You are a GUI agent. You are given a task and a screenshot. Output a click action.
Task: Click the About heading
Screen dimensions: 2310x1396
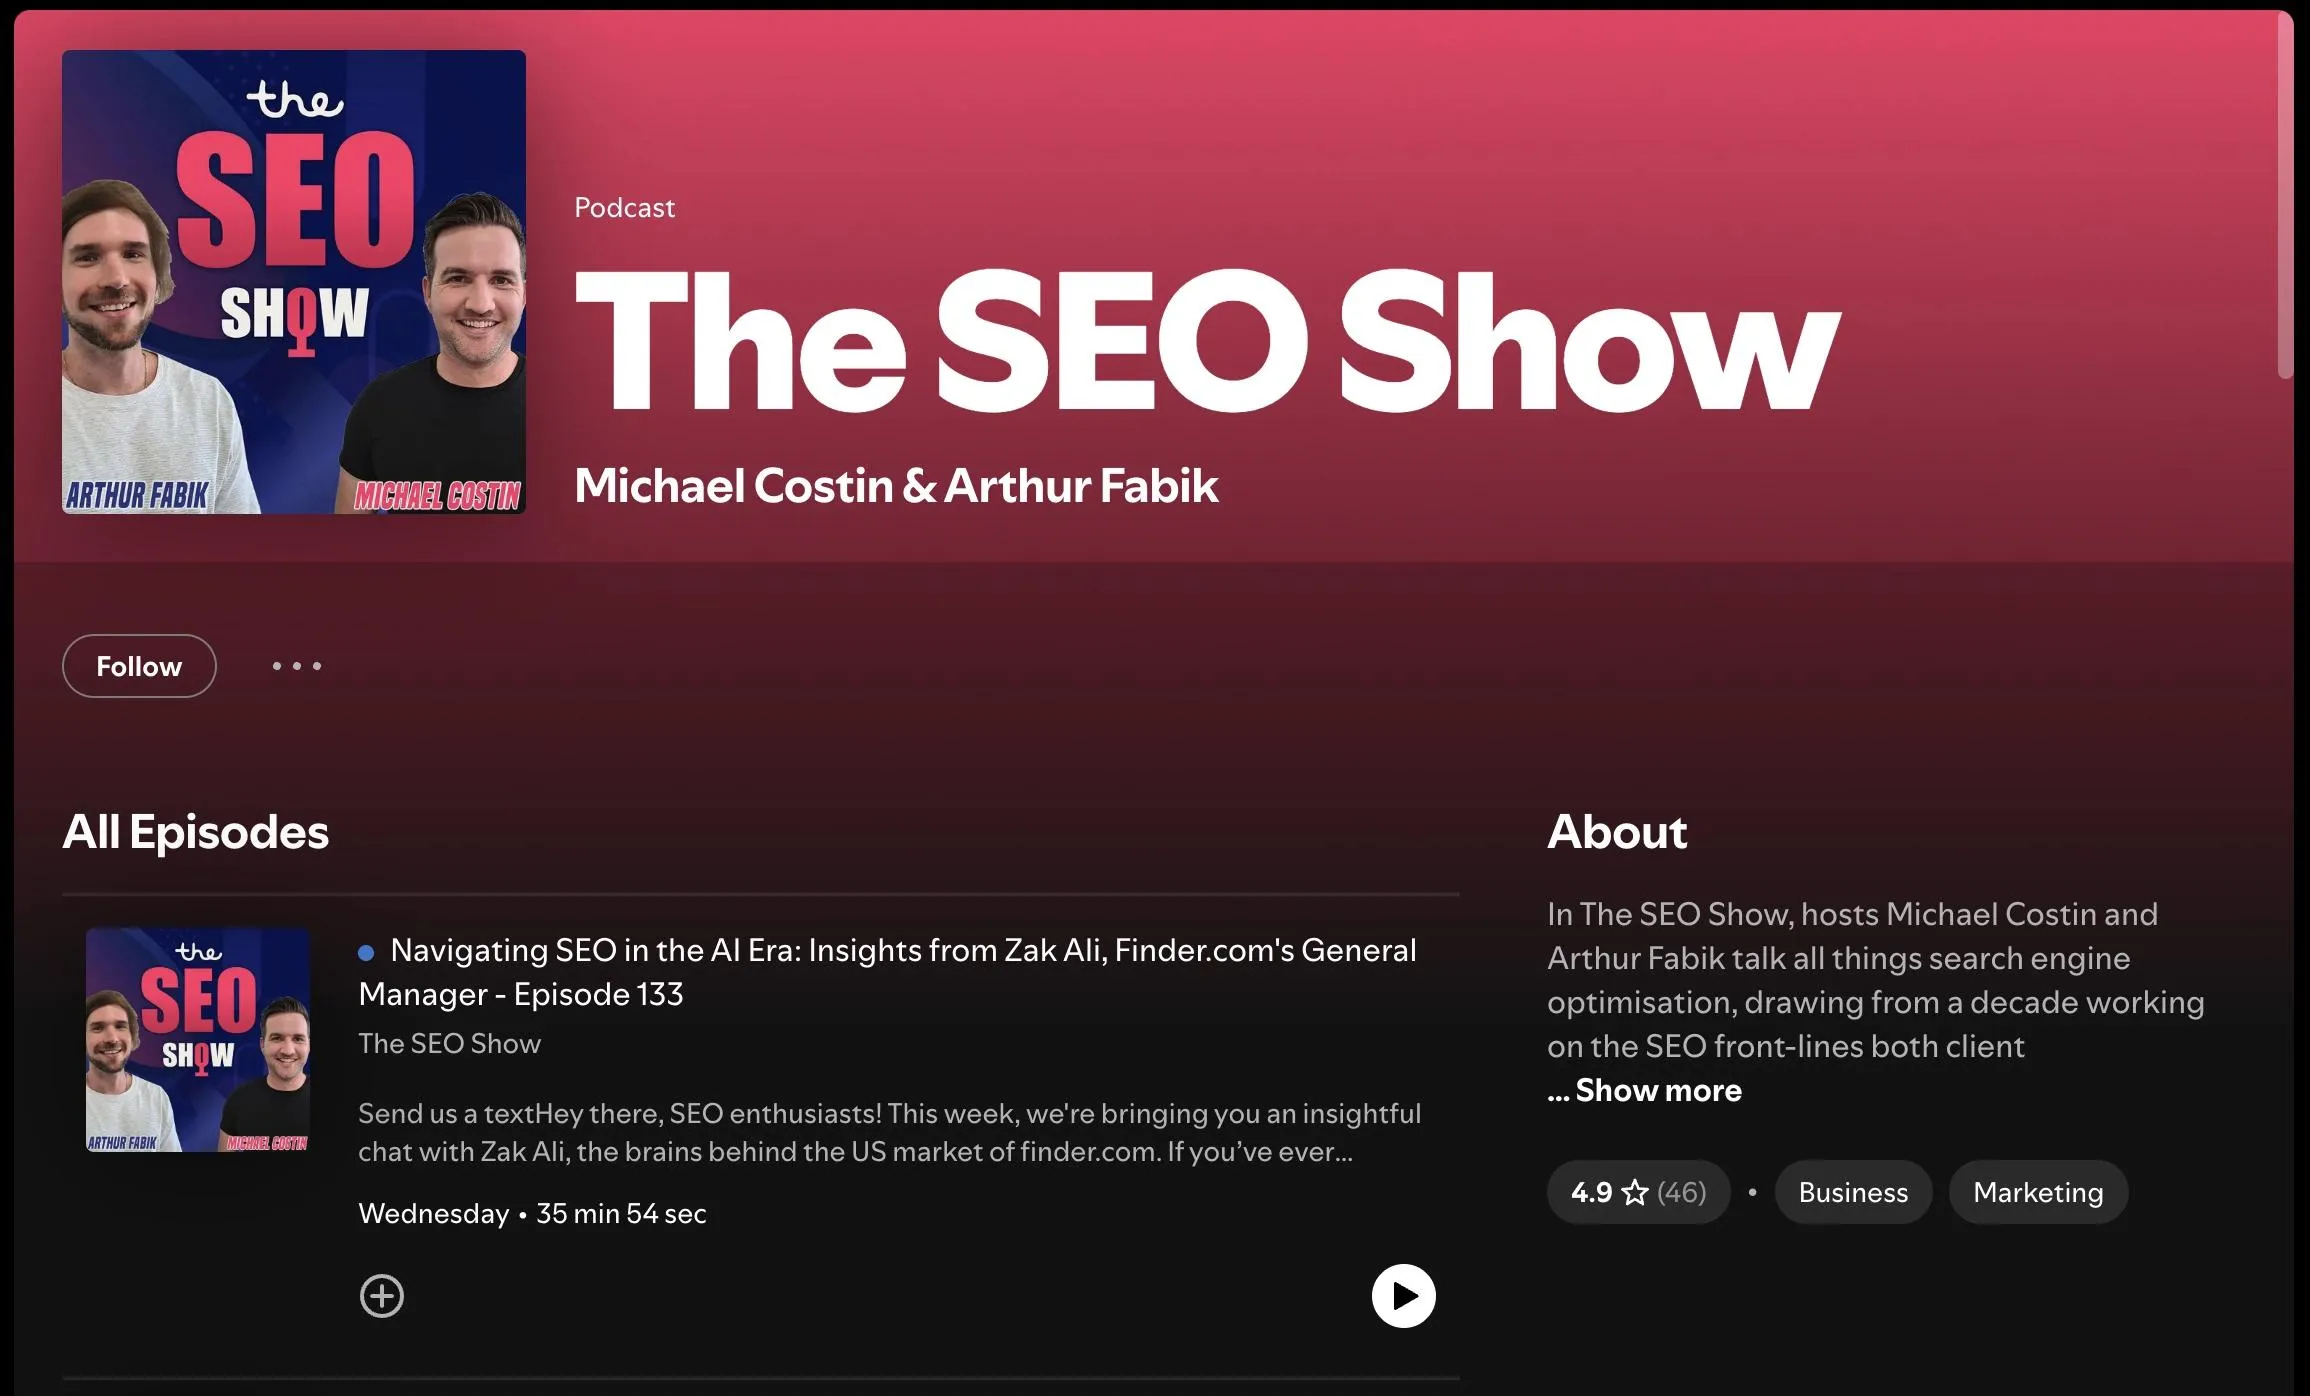click(1617, 832)
